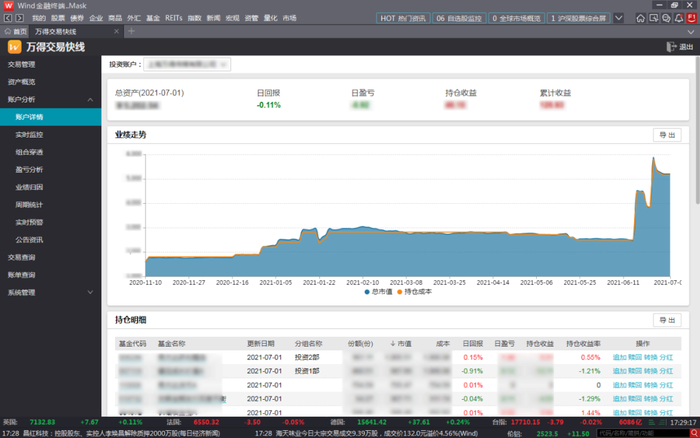Click the HOT 热门资讯 button
The width and height of the screenshot is (700, 438).
tap(402, 18)
